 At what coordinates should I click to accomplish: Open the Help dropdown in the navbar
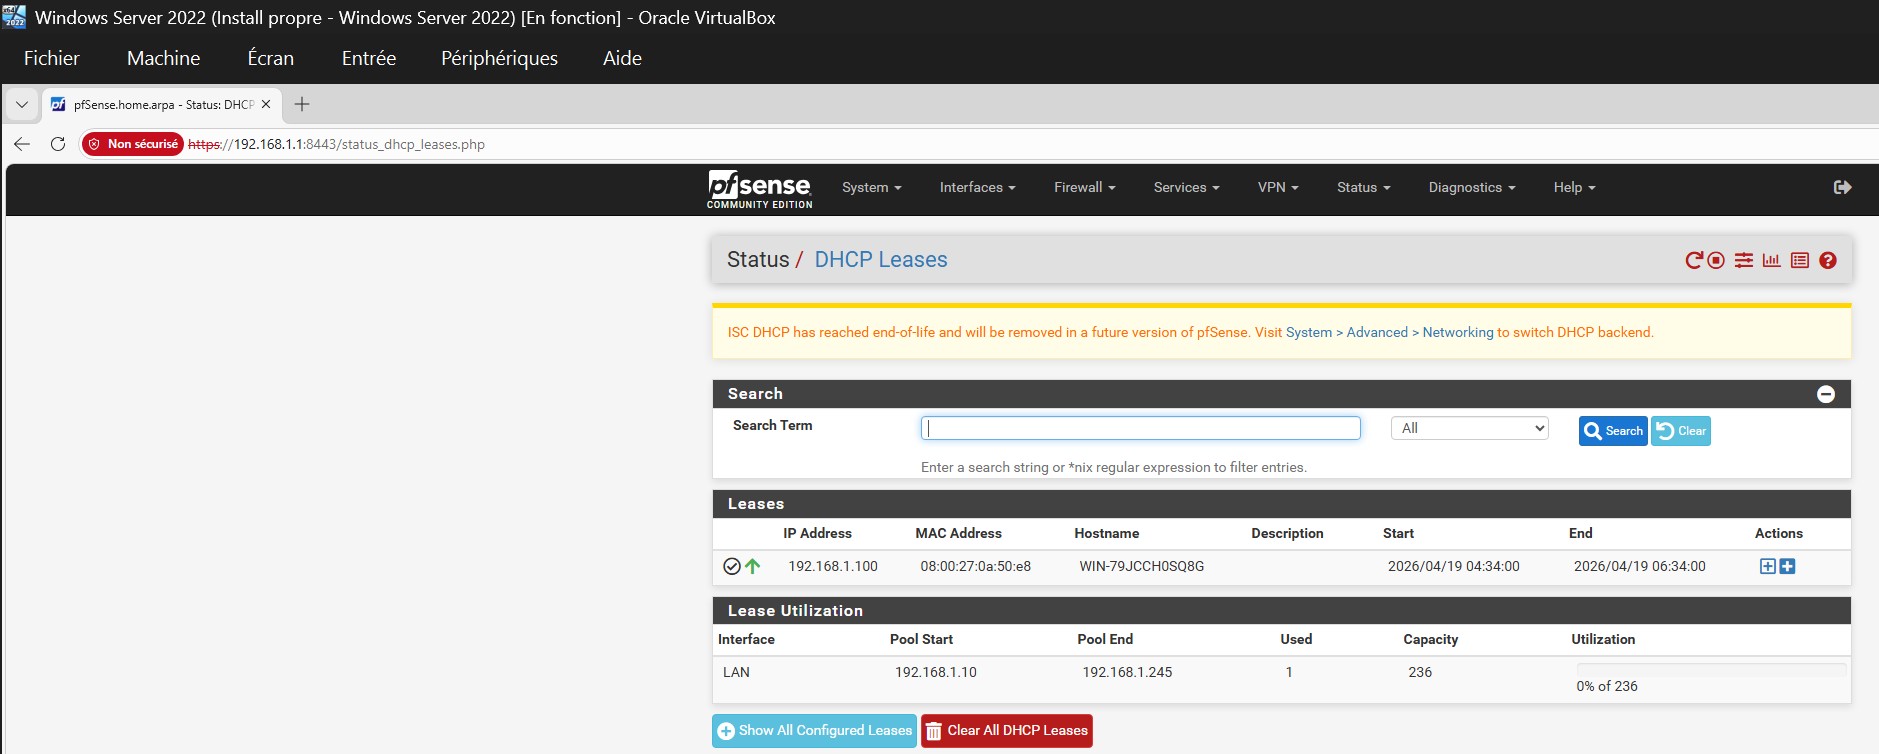1574,187
